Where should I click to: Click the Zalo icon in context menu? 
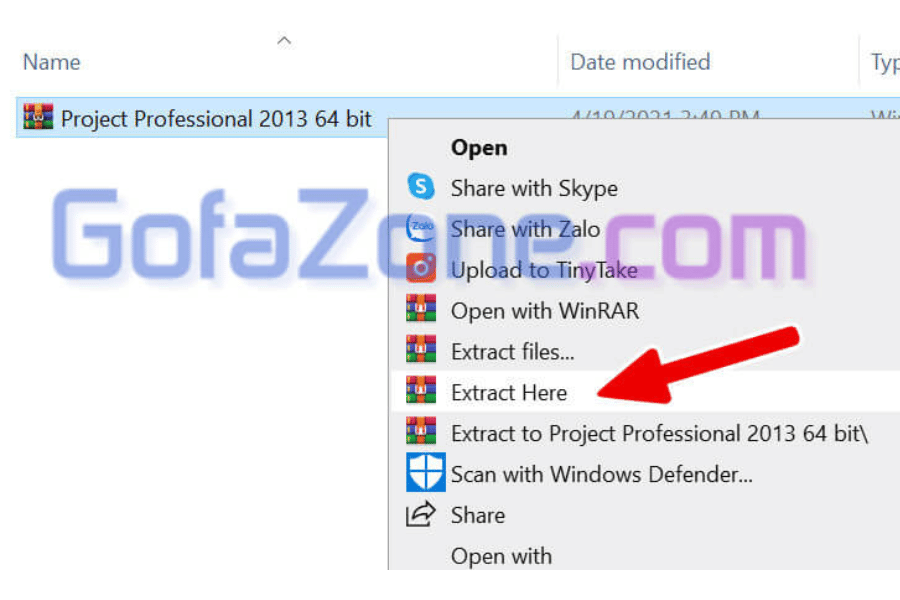(421, 227)
